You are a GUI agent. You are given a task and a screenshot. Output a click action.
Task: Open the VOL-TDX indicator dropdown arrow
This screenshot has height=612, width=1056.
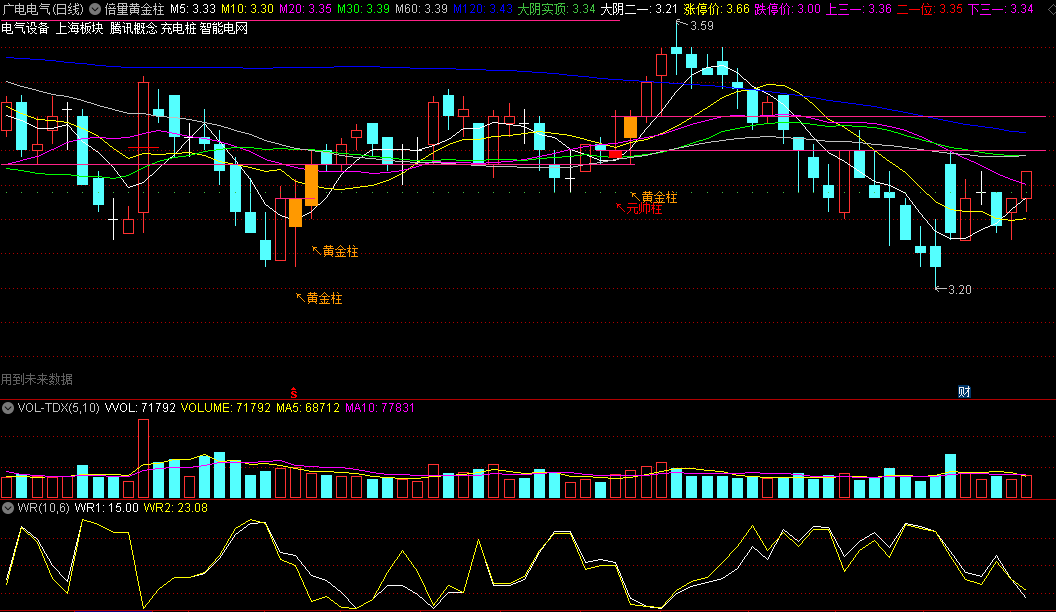pos(8,408)
